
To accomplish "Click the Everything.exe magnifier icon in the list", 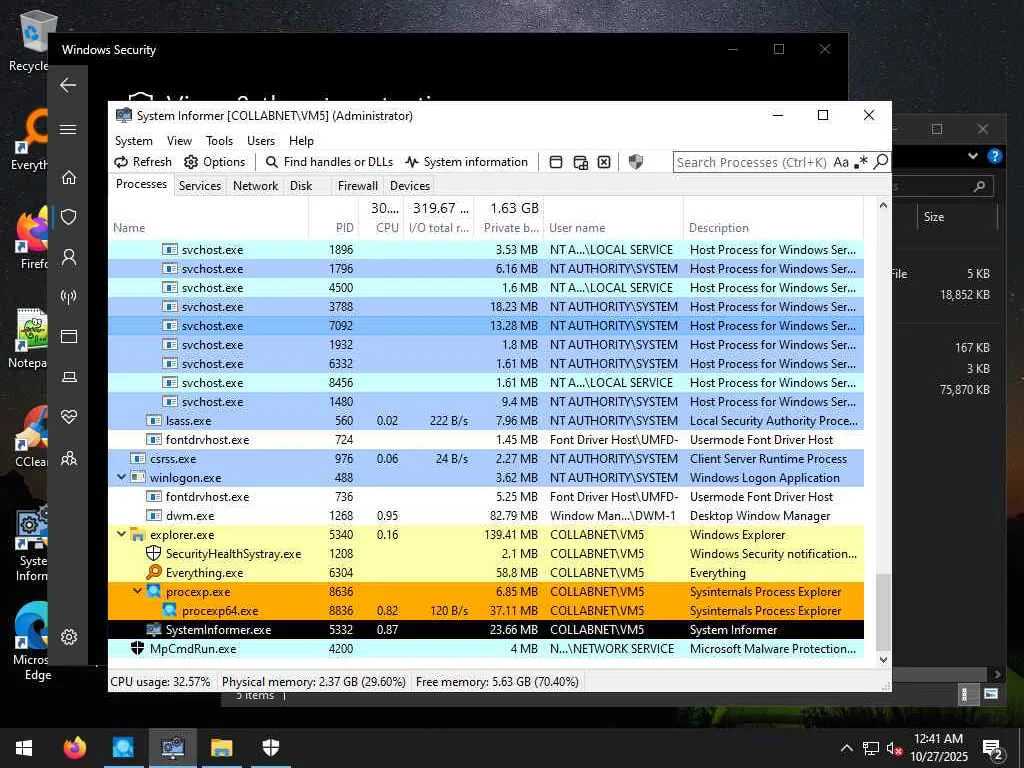I will [153, 572].
